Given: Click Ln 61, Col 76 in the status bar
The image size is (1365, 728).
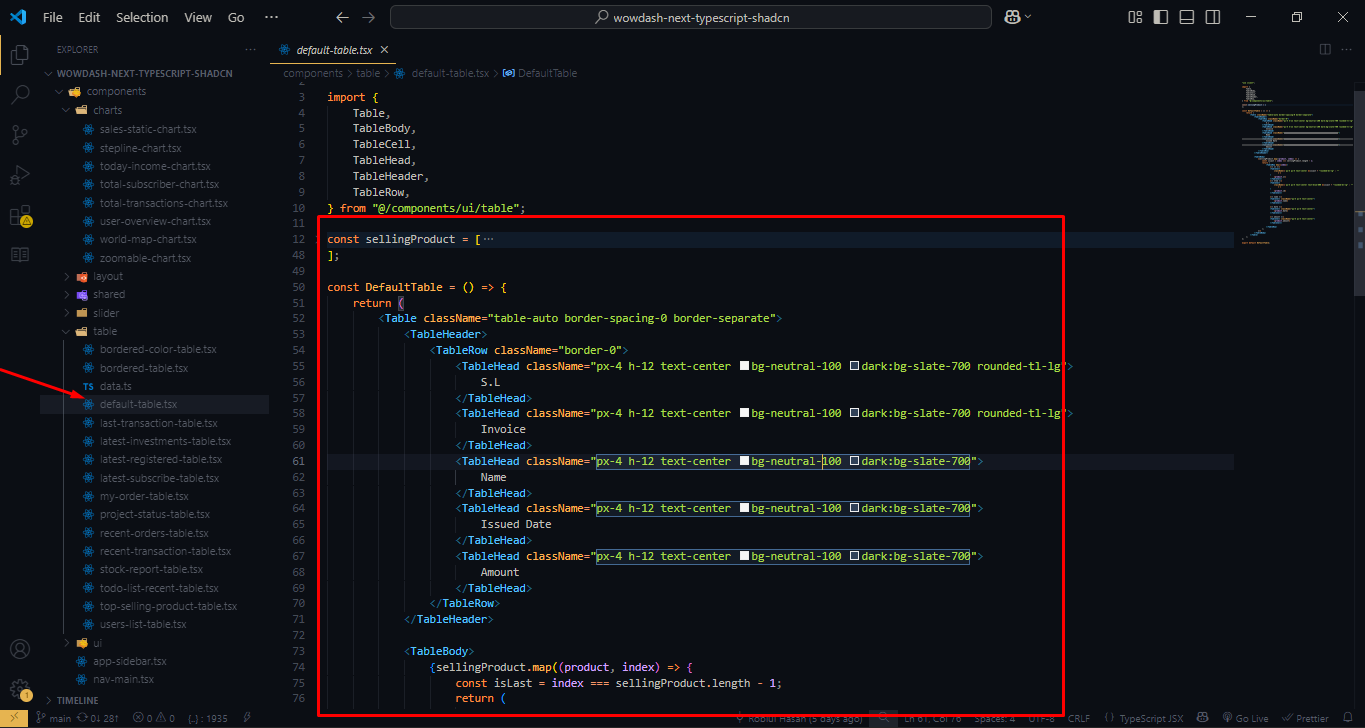Looking at the screenshot, I should [x=930, y=717].
